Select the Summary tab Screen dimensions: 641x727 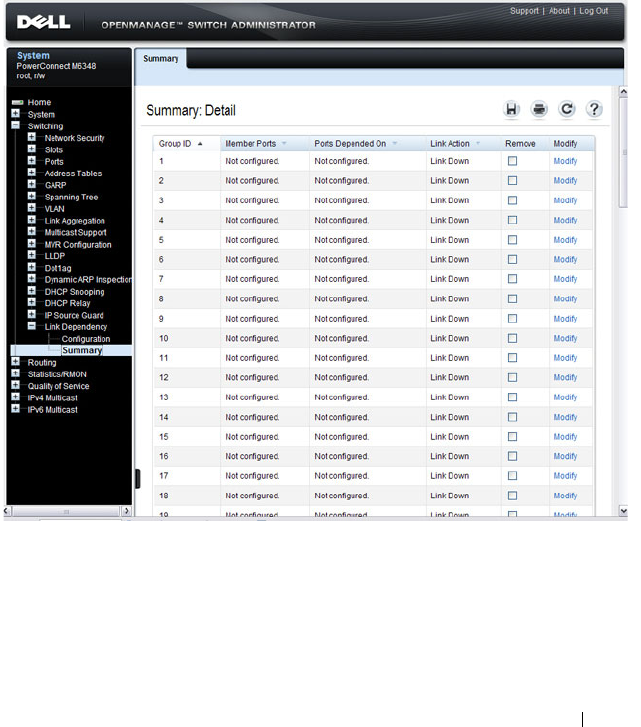[161, 58]
